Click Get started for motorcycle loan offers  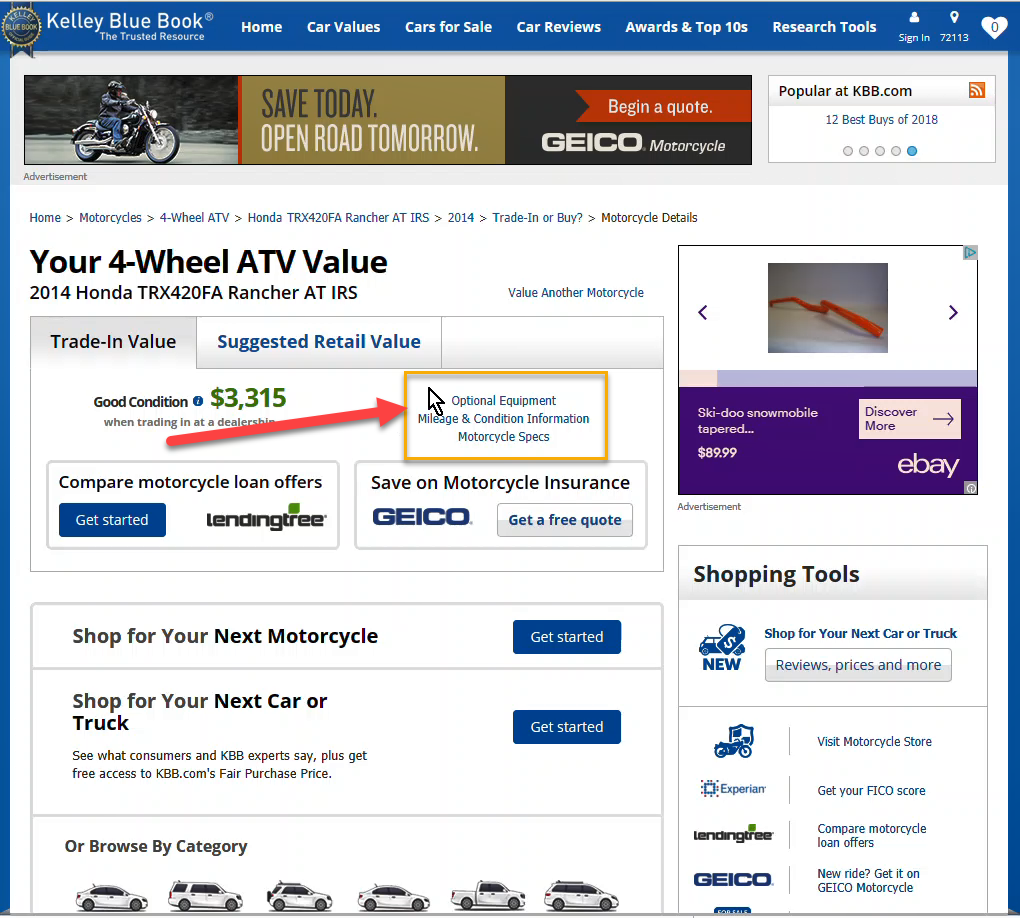(112, 520)
